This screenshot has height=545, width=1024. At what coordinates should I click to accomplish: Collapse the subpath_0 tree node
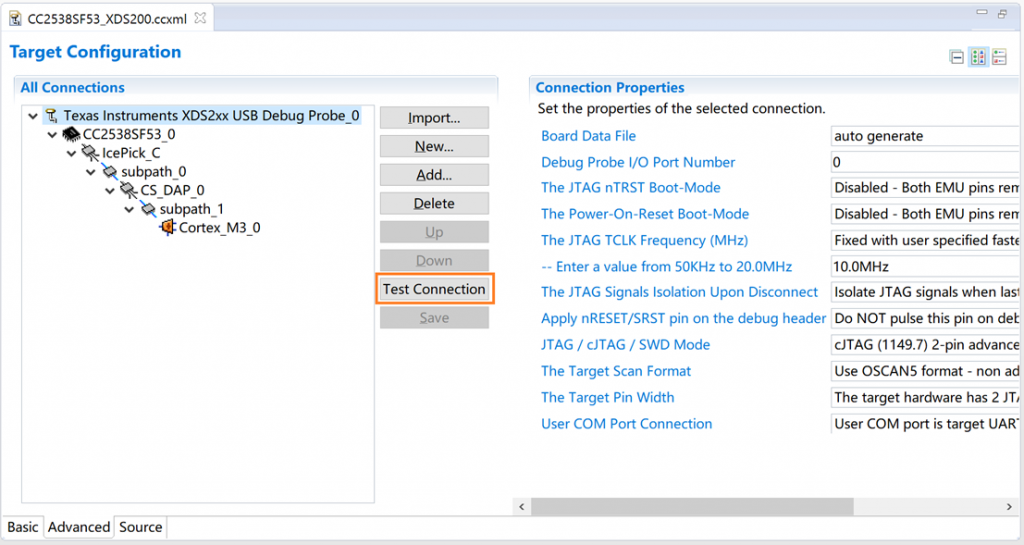click(x=91, y=172)
